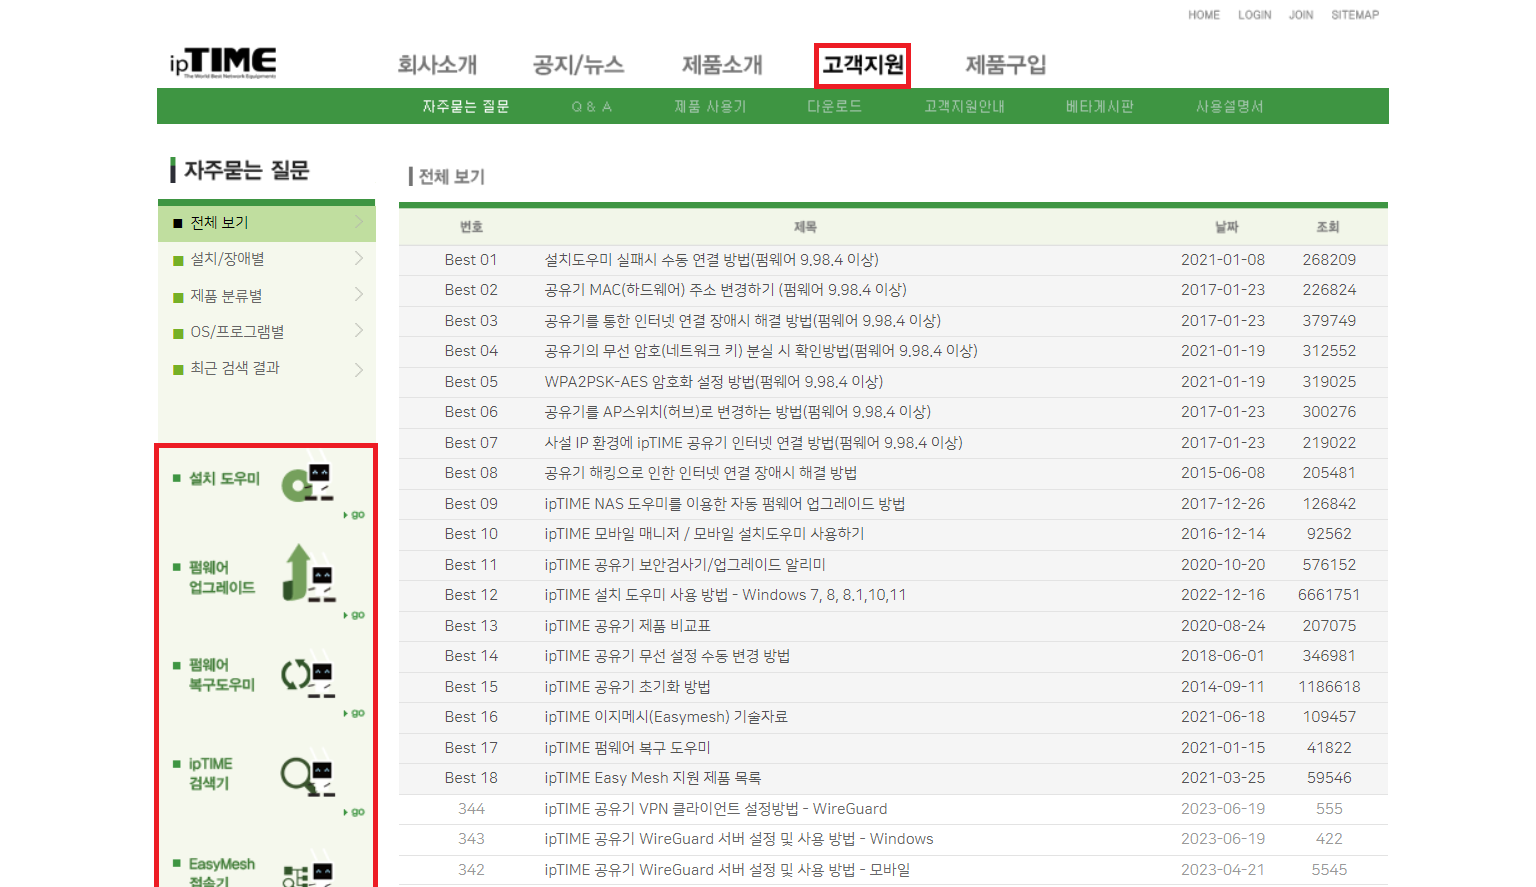Screen dimensions: 1536x887
Task: Open ipTIME 공유기 무선 설정 수동 변경 방법
Action: (667, 656)
